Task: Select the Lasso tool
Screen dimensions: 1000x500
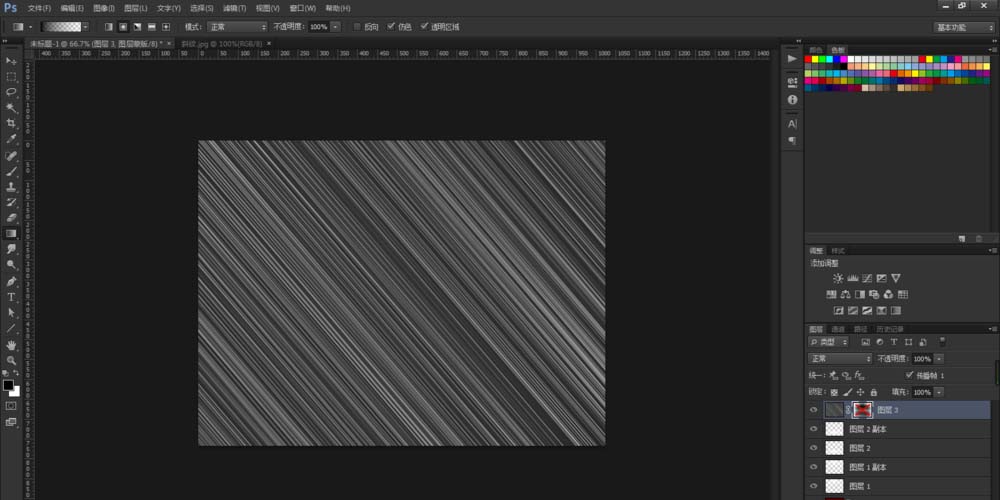Action: [x=11, y=91]
